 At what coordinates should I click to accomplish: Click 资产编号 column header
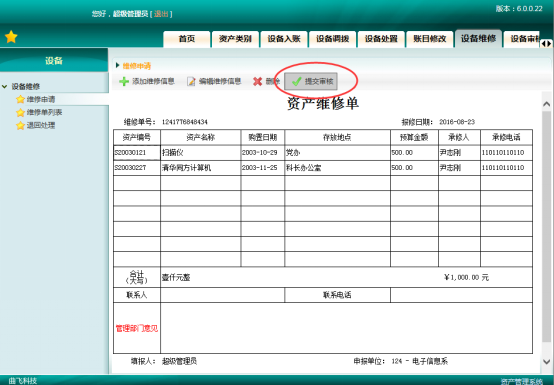(x=137, y=137)
